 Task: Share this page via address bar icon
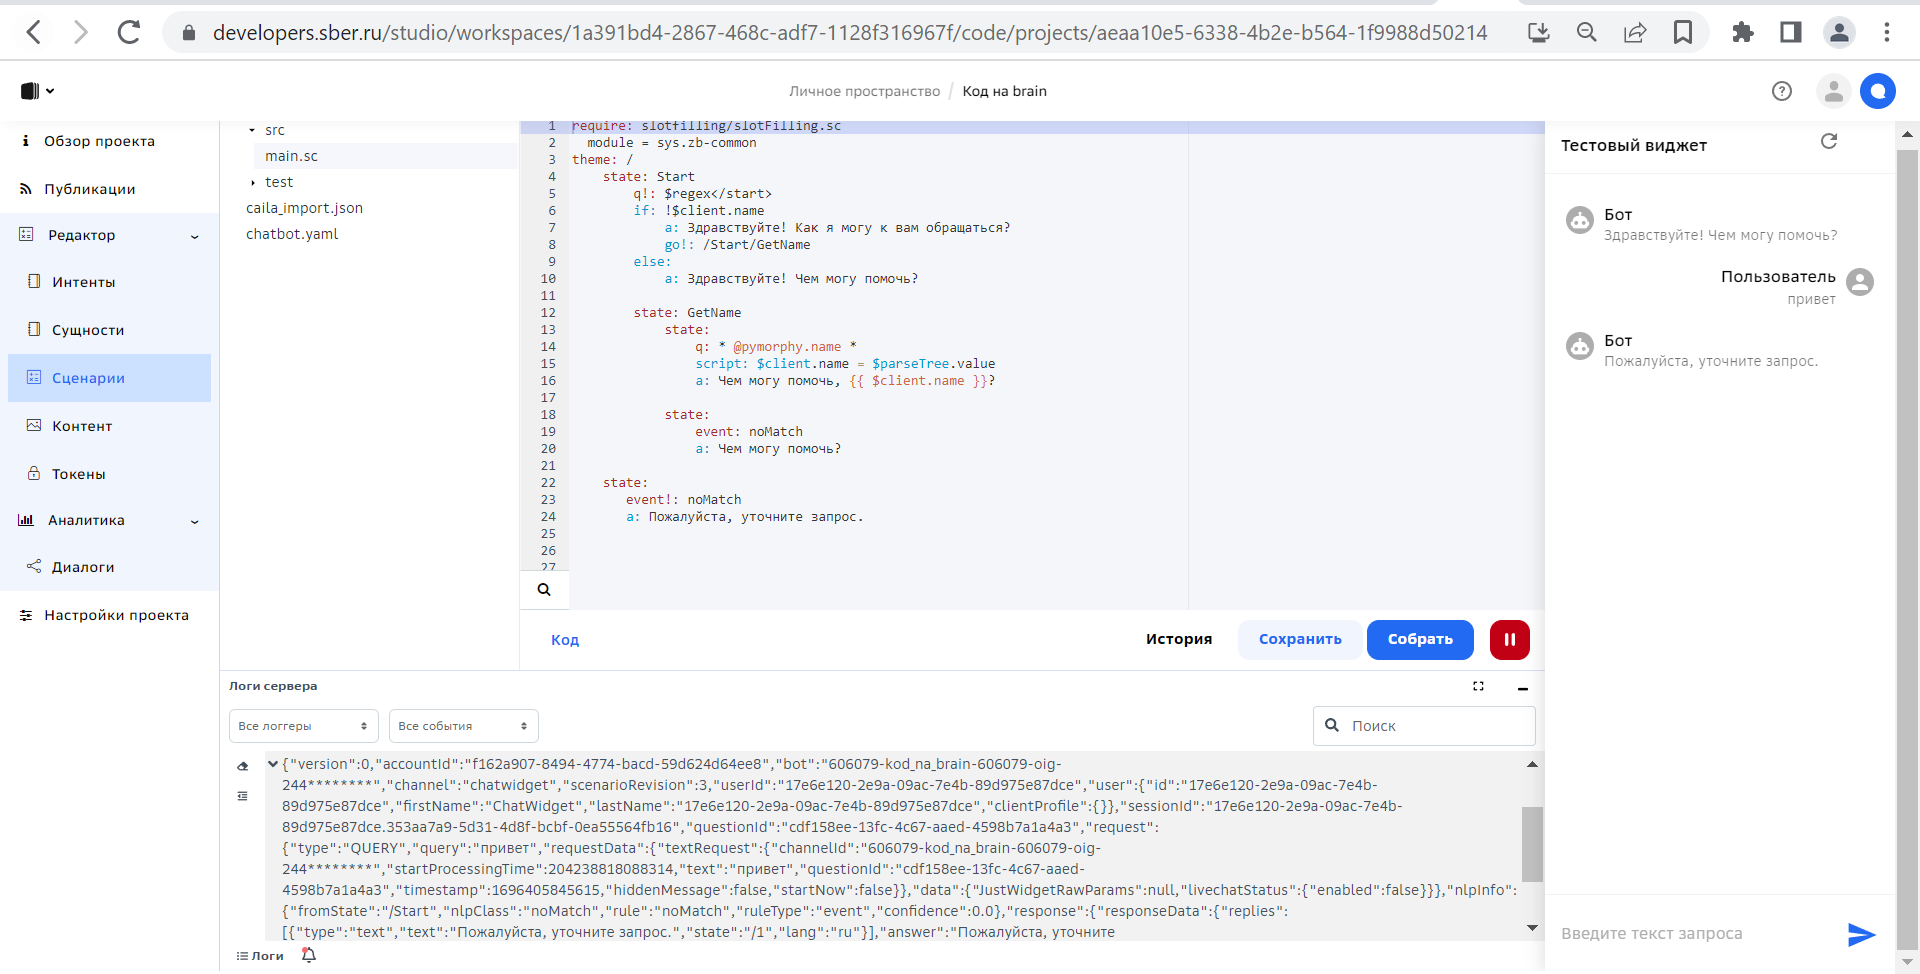click(1635, 33)
